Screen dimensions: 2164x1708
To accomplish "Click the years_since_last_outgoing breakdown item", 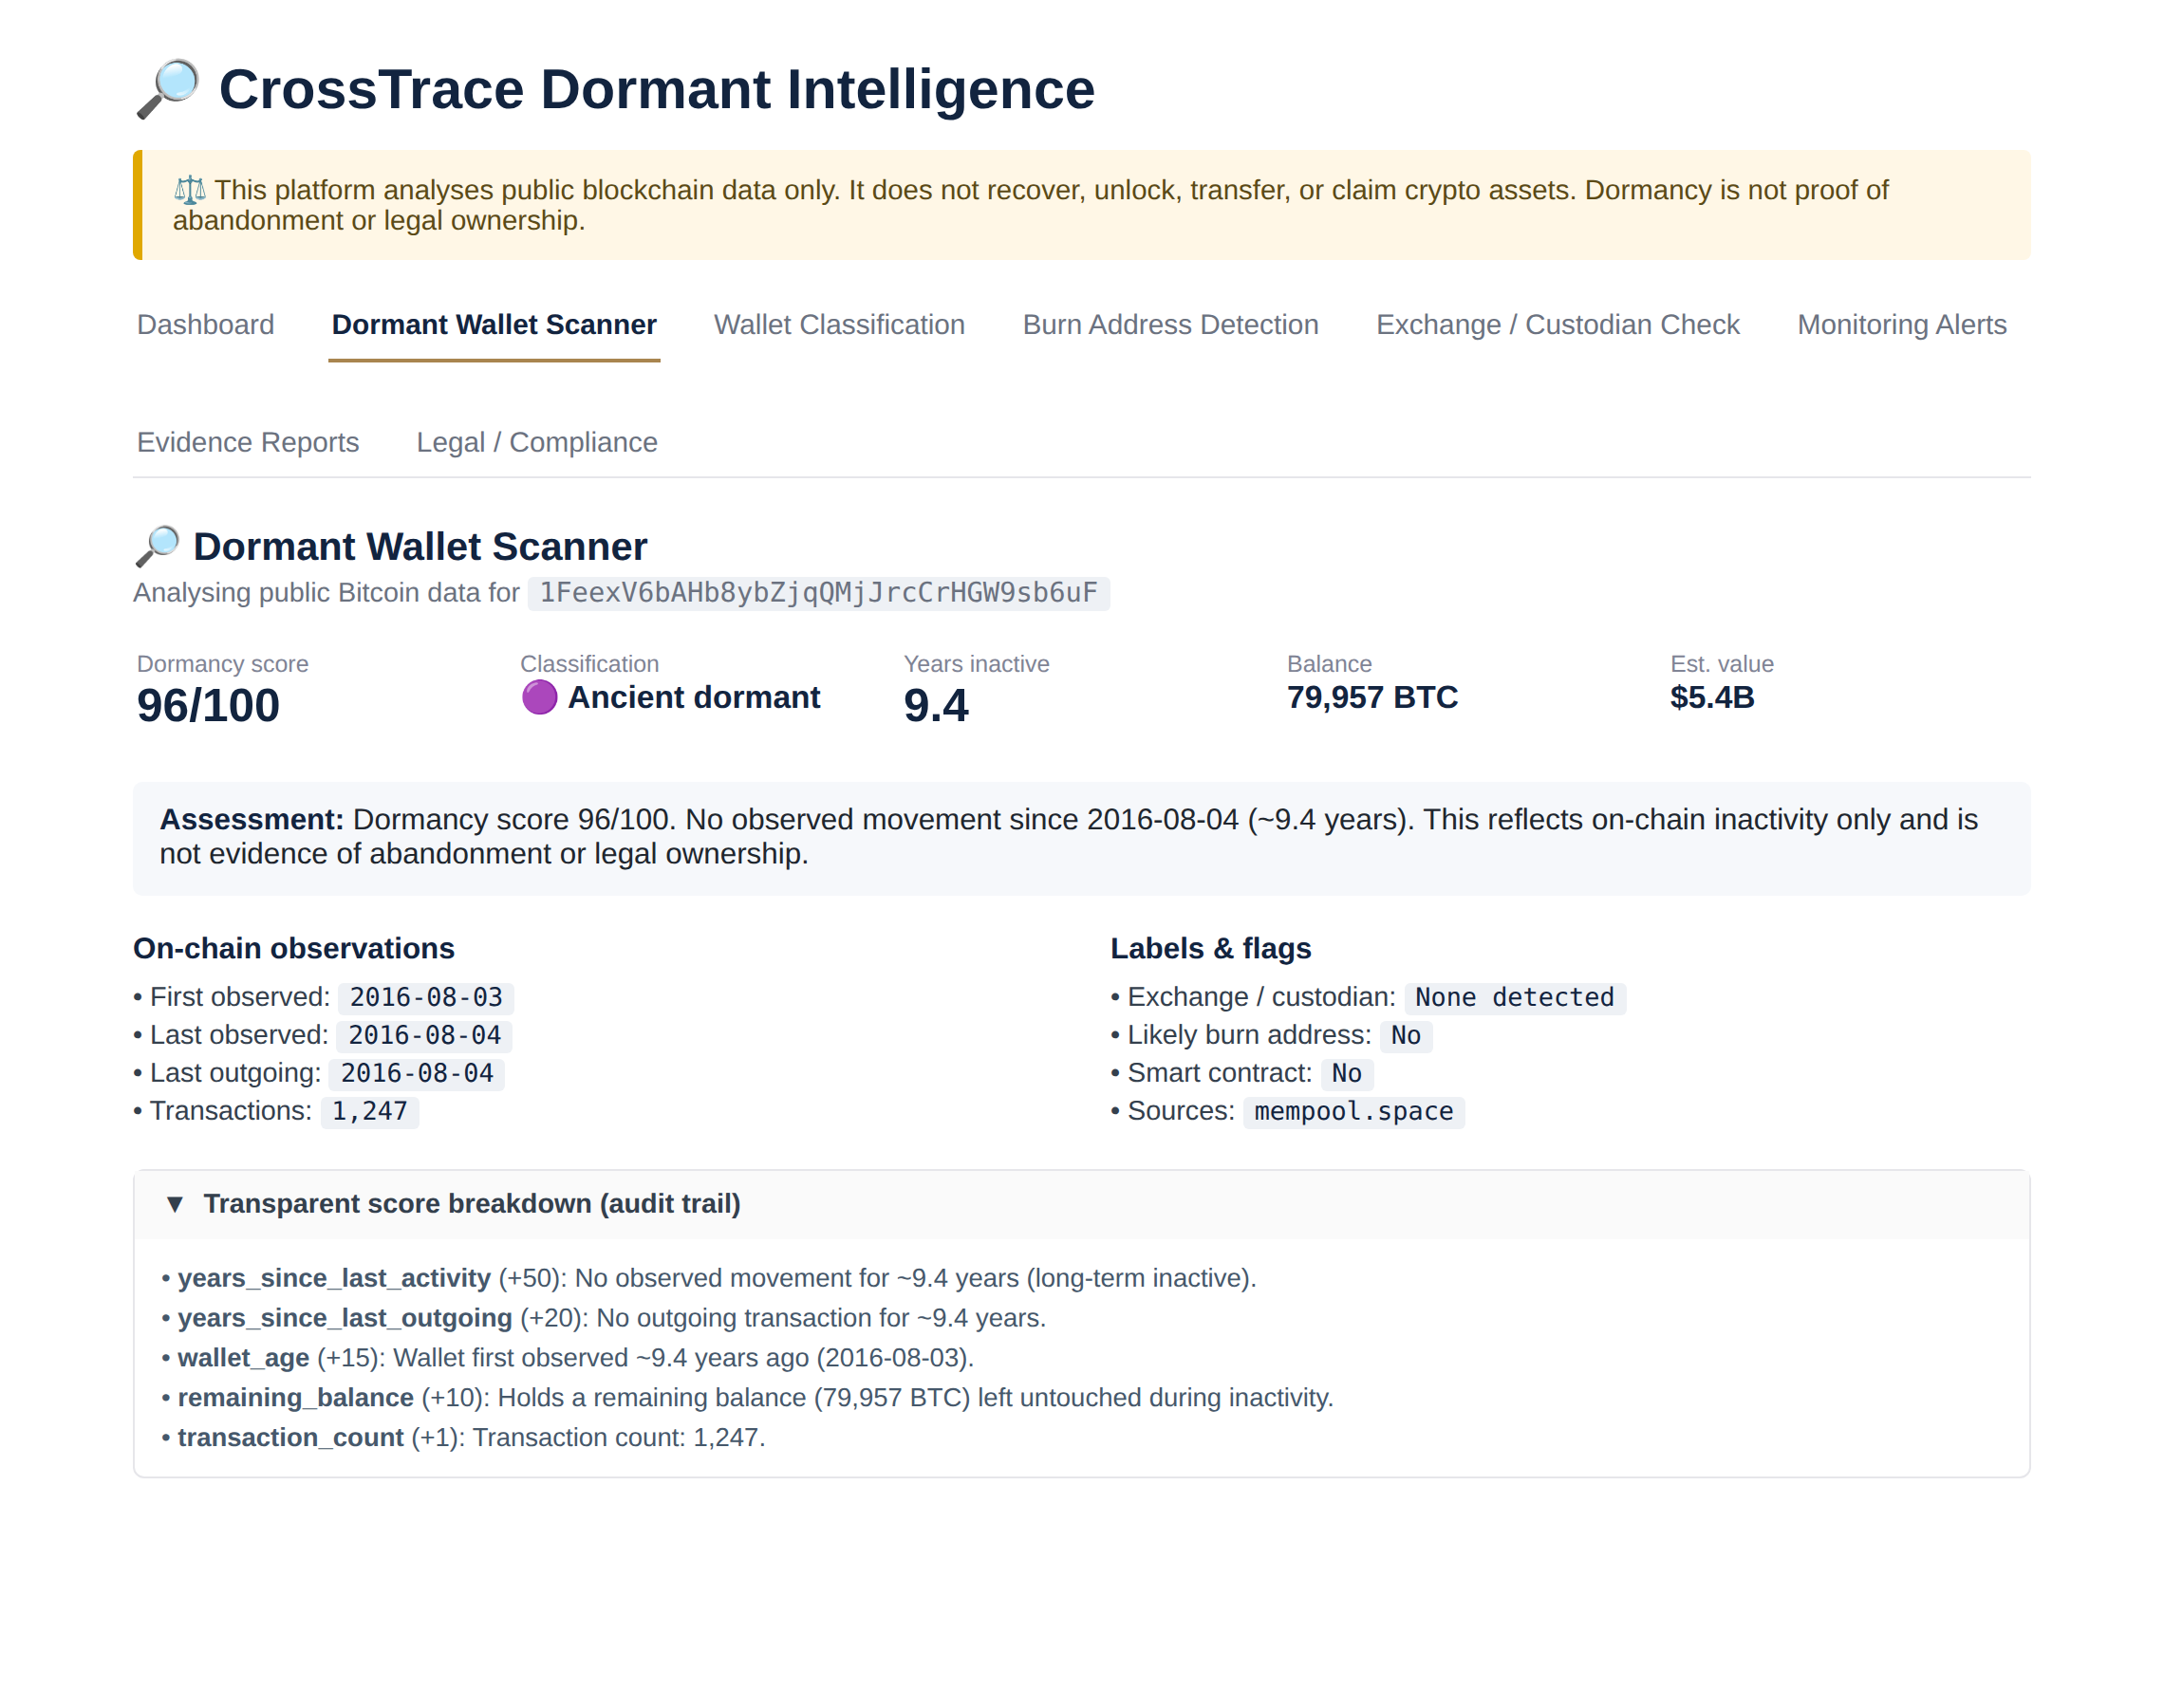I will pyautogui.click(x=604, y=1319).
